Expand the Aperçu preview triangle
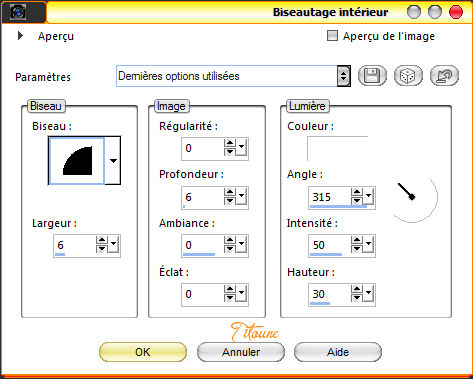Viewport: 473px width, 379px height. coord(20,36)
